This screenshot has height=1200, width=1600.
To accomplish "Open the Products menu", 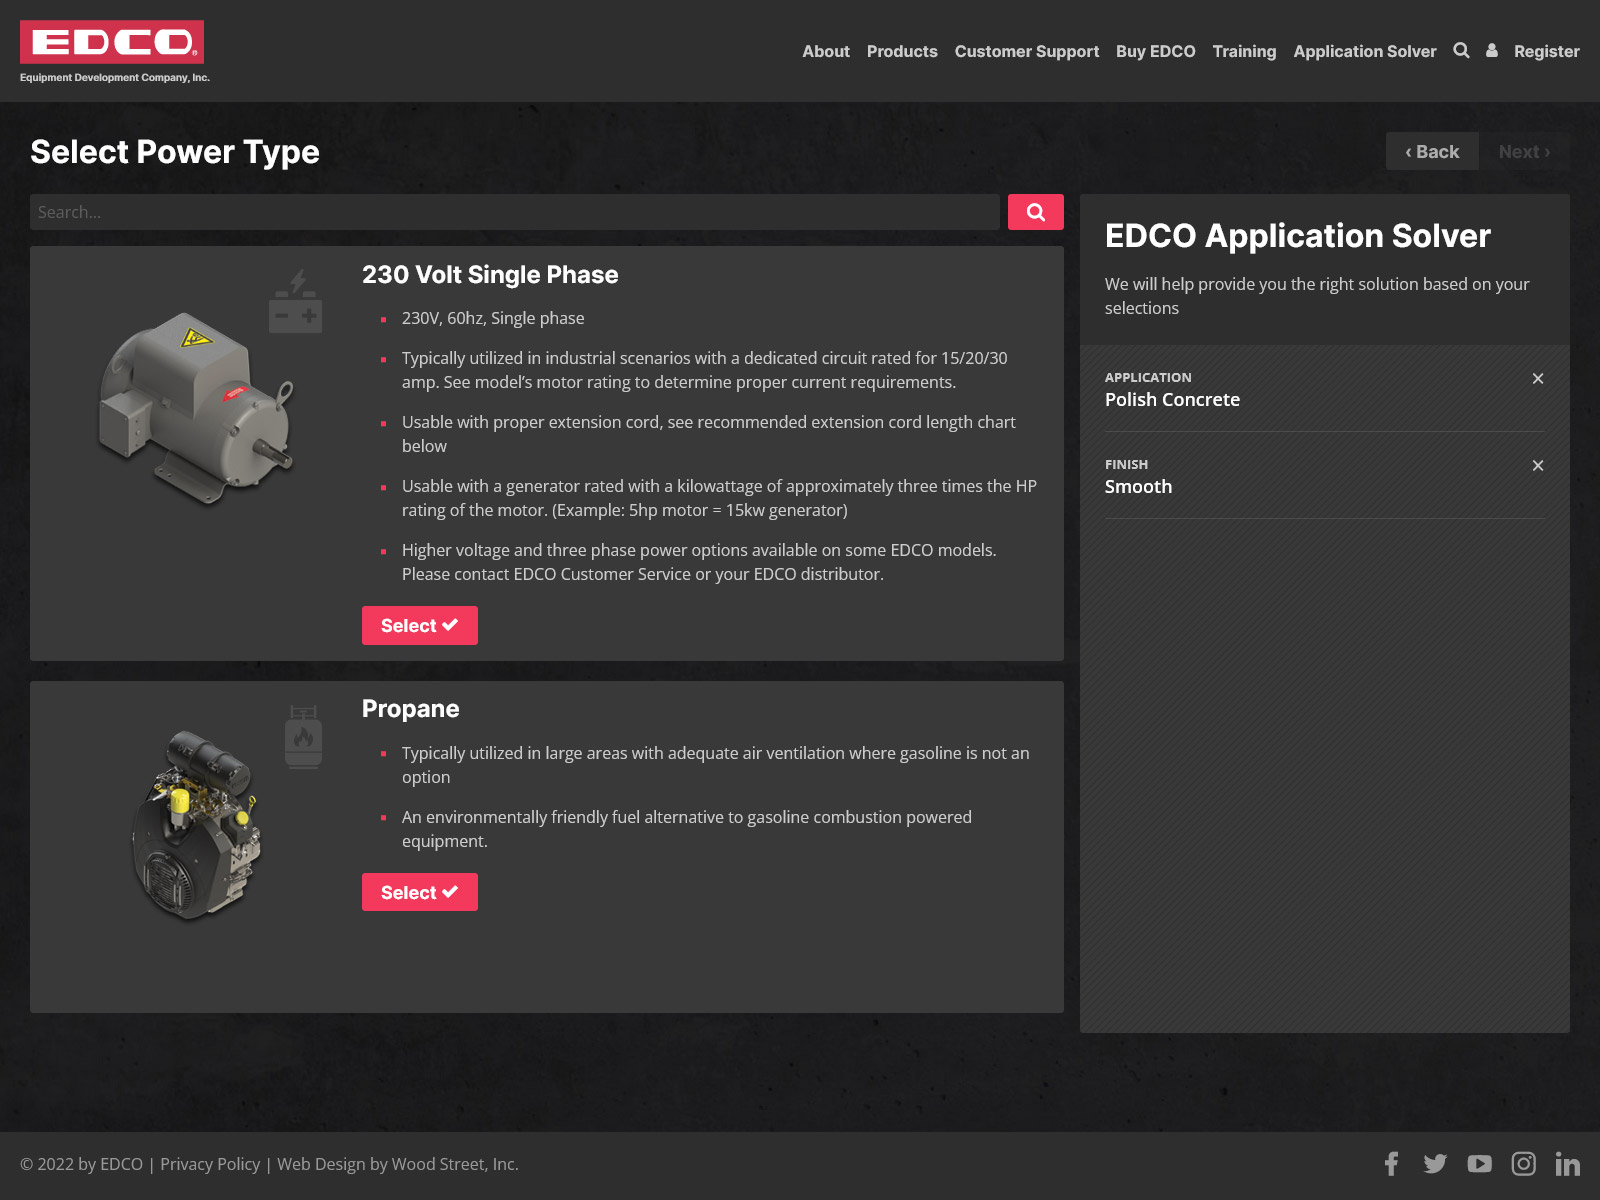I will (902, 51).
